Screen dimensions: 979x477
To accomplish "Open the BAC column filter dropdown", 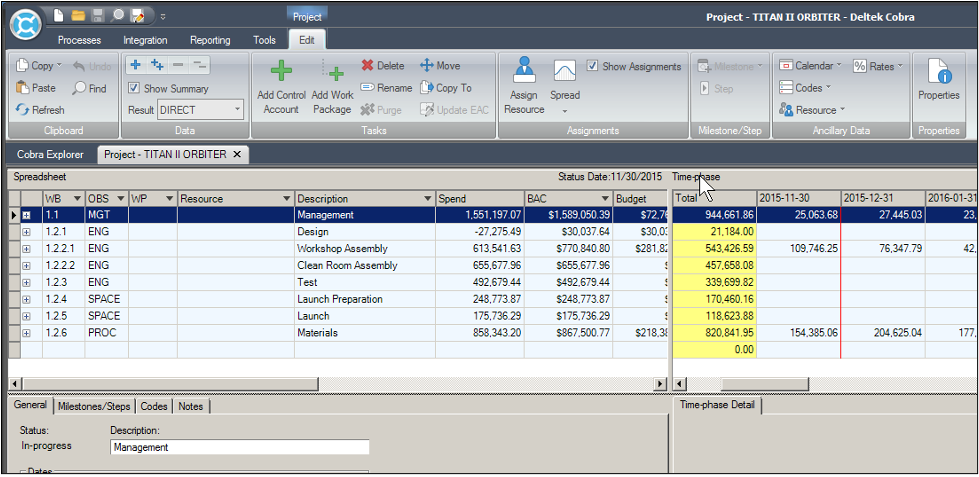I will point(605,199).
